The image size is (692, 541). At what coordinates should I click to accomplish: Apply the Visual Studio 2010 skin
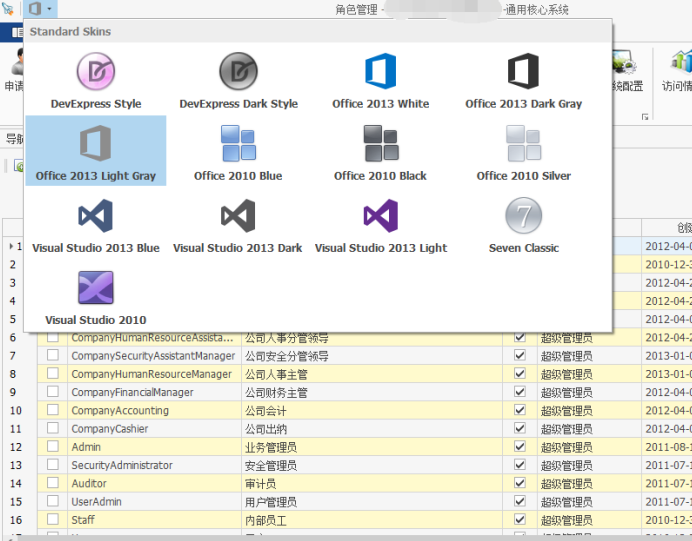click(x=96, y=295)
